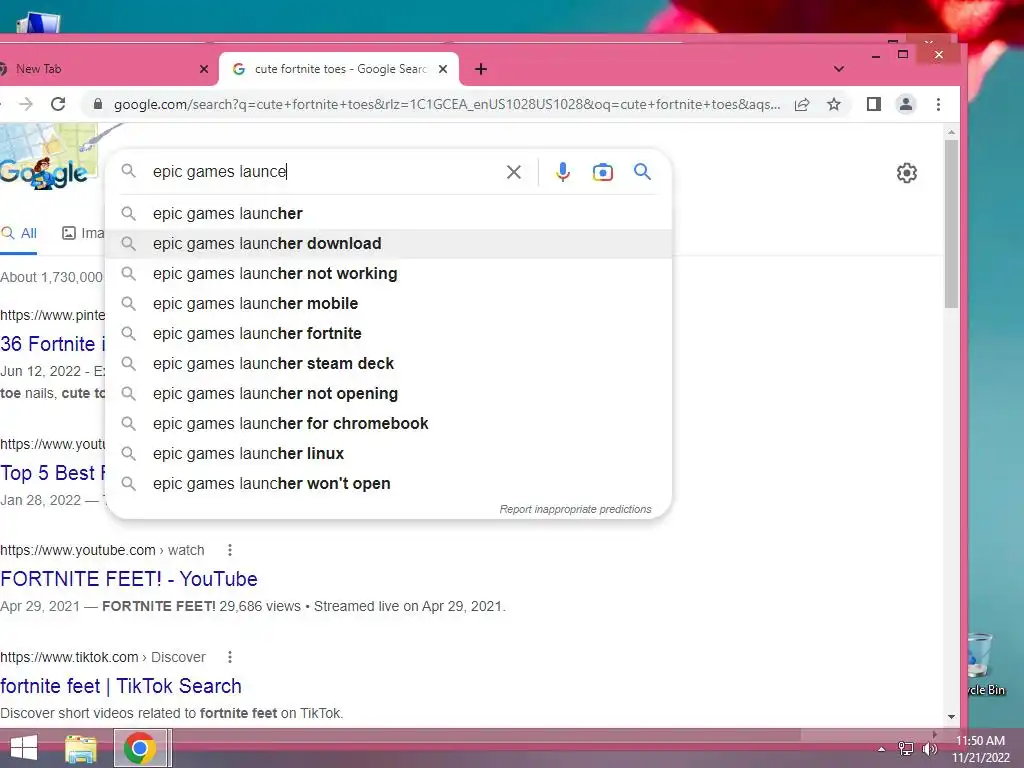Choose suggestion epic games launcher download
Image resolution: width=1024 pixels, height=768 pixels.
pos(389,244)
